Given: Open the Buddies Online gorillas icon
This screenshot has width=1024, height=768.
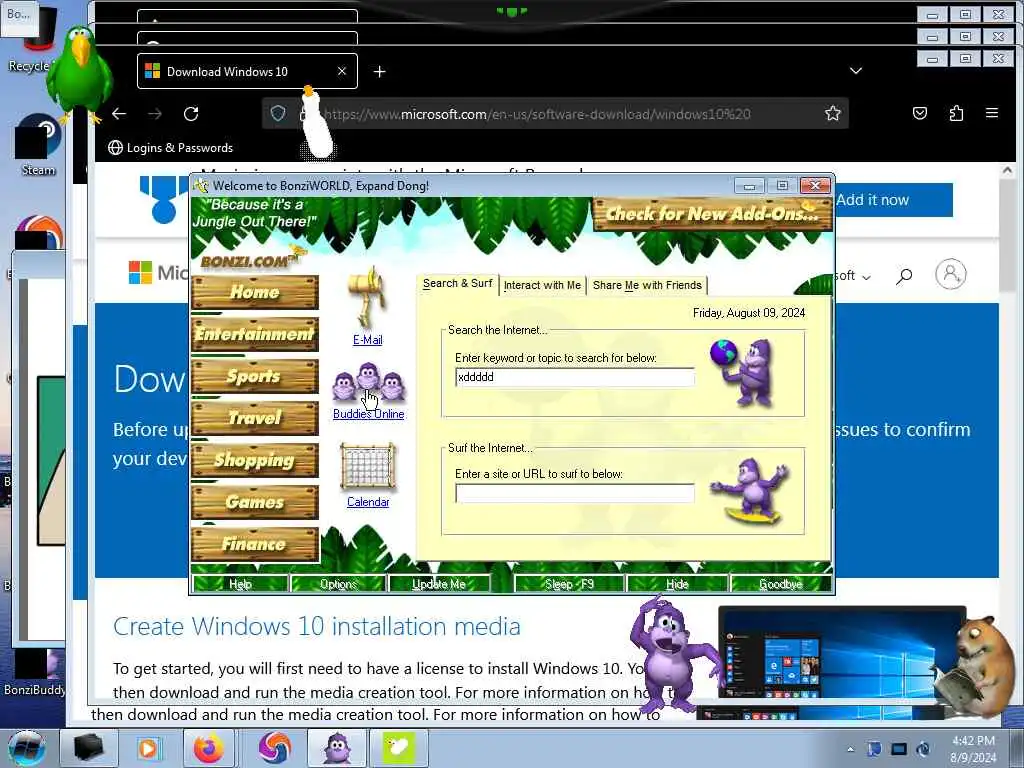Looking at the screenshot, I should click(368, 384).
